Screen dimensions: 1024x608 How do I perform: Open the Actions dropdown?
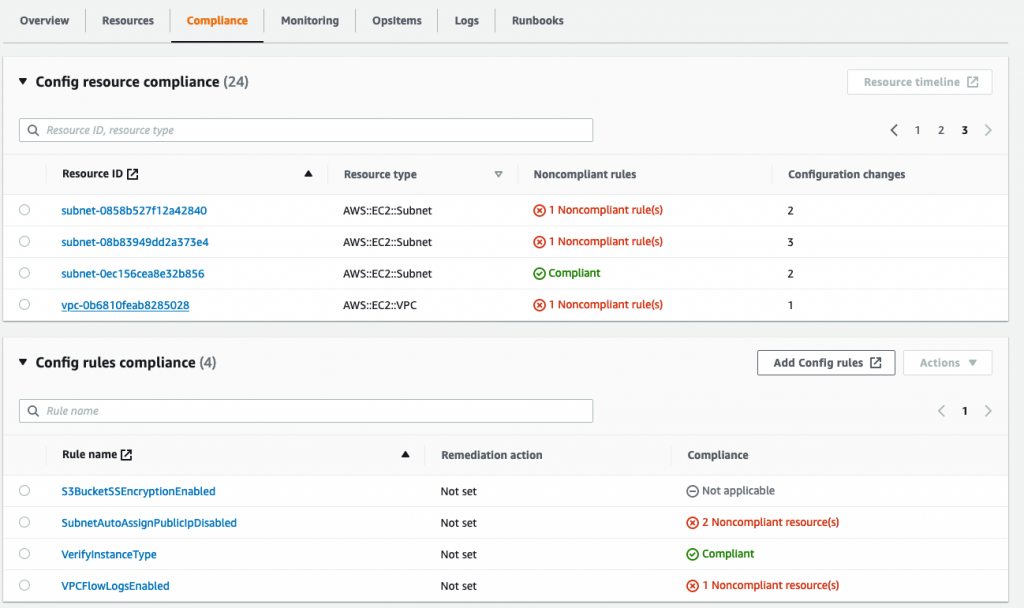[x=947, y=362]
